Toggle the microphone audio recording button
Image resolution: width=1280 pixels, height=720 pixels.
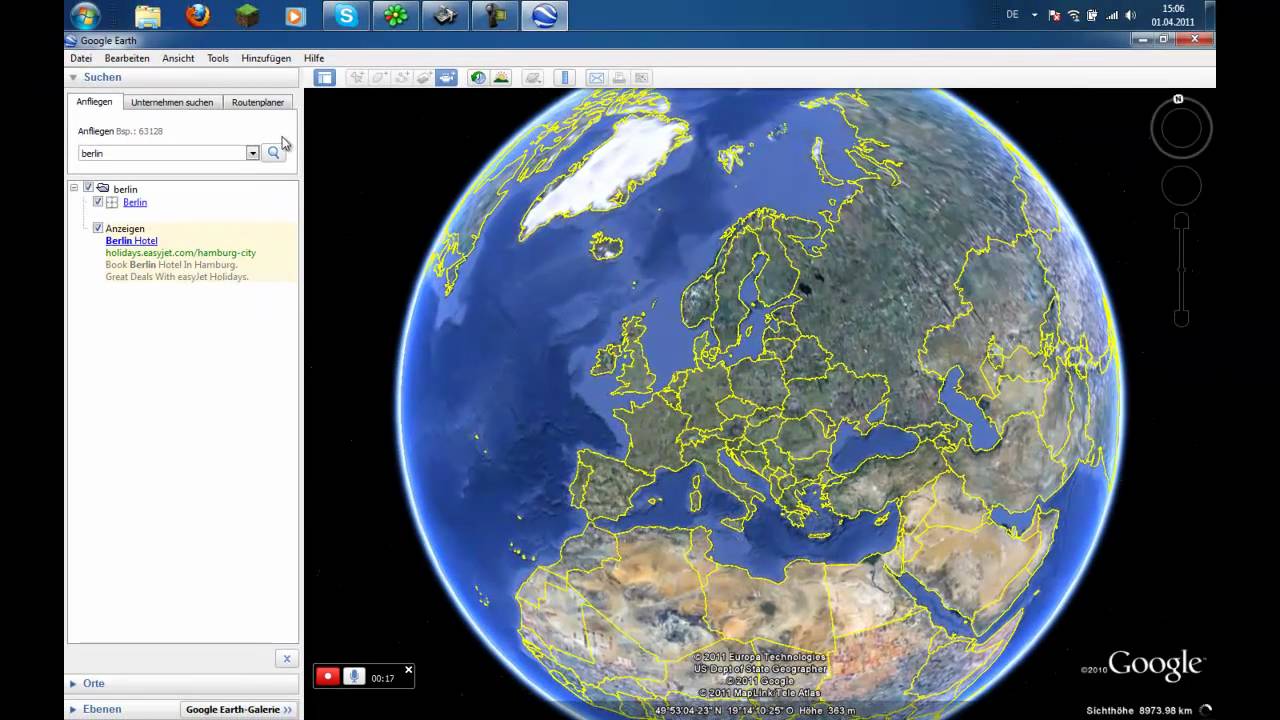point(353,676)
